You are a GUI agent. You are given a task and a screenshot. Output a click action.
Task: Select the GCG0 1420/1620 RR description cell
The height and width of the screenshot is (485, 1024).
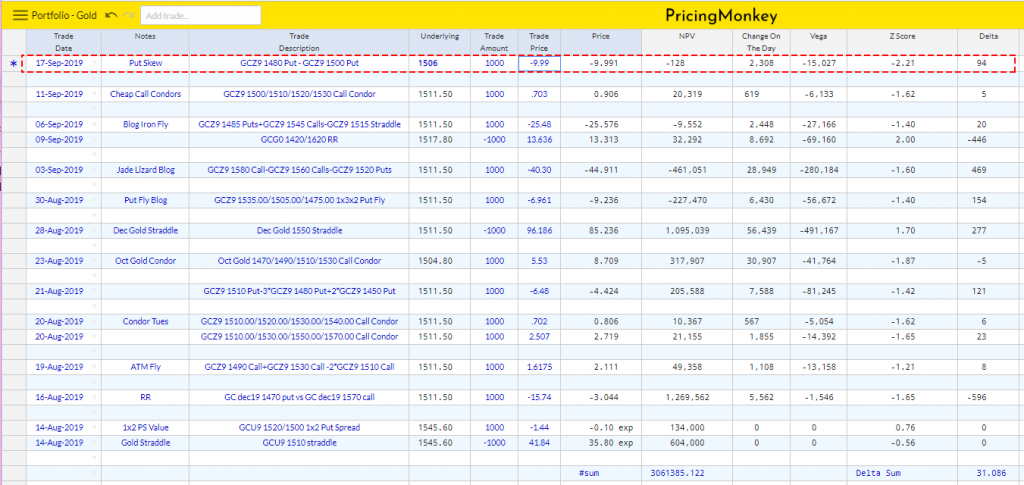[298, 139]
